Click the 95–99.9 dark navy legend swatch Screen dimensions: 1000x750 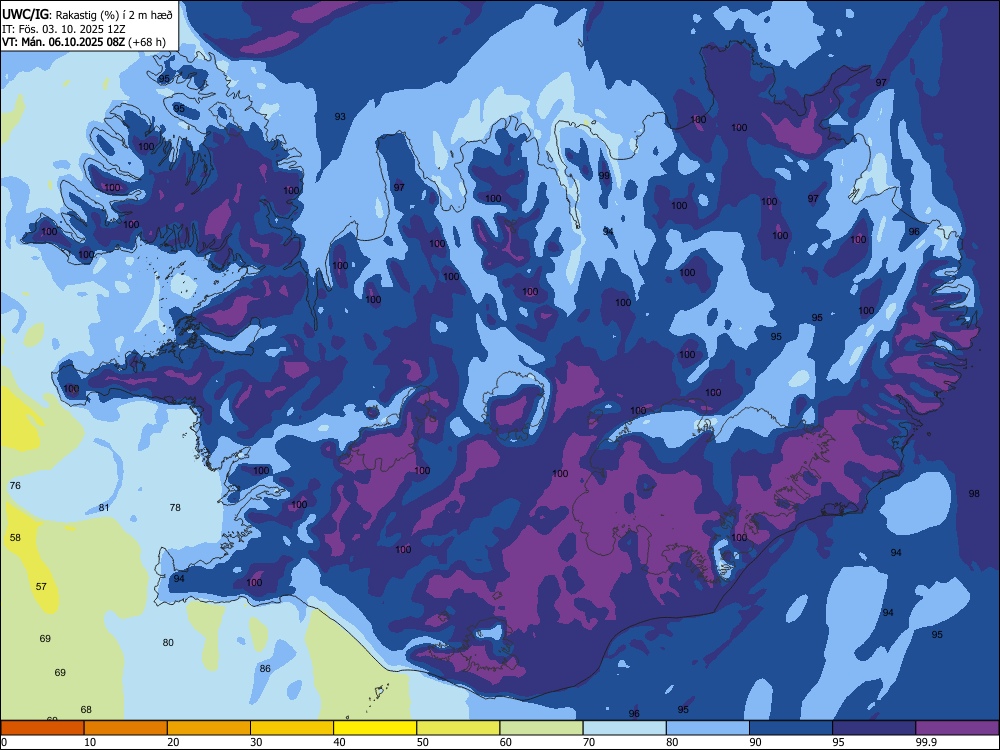(x=874, y=728)
